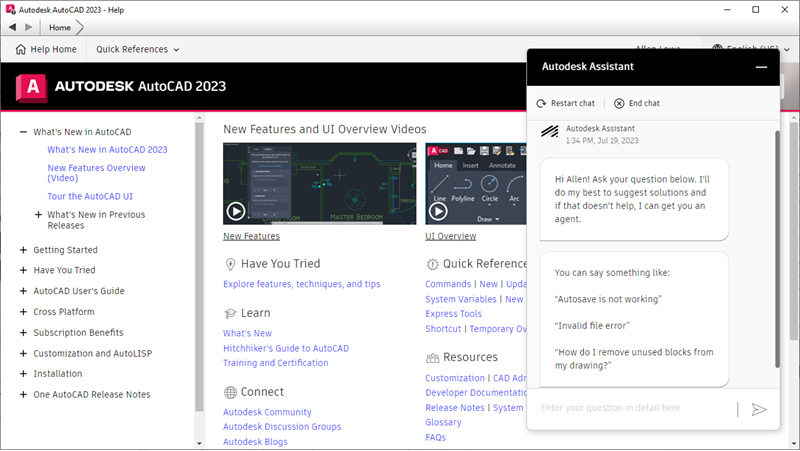Click the AutoCAD red A logo
Screen dimensions: 800x451
point(32,87)
